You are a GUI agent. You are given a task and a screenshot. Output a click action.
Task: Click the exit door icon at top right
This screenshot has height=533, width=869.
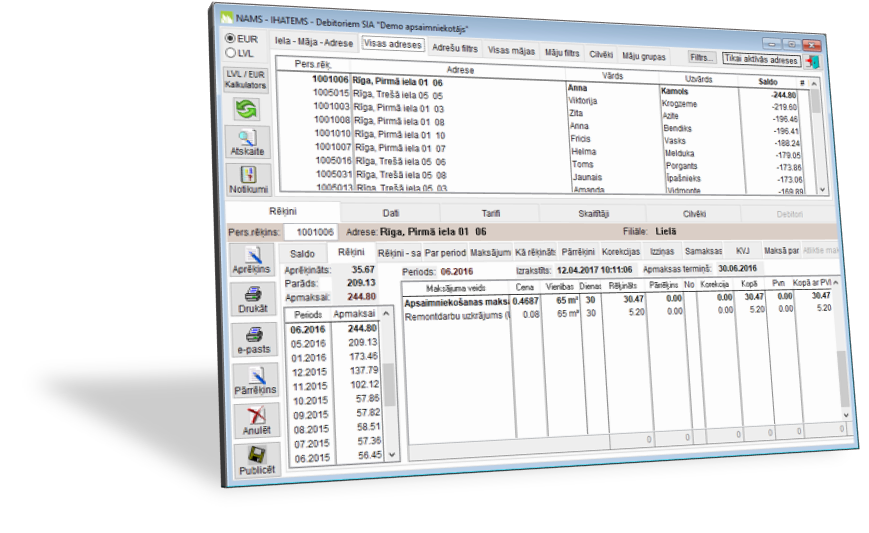tap(813, 61)
